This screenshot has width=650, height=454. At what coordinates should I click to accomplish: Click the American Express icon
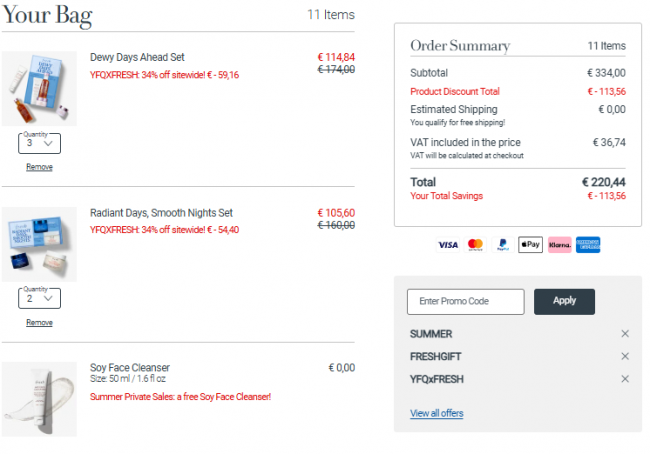pyautogui.click(x=588, y=245)
